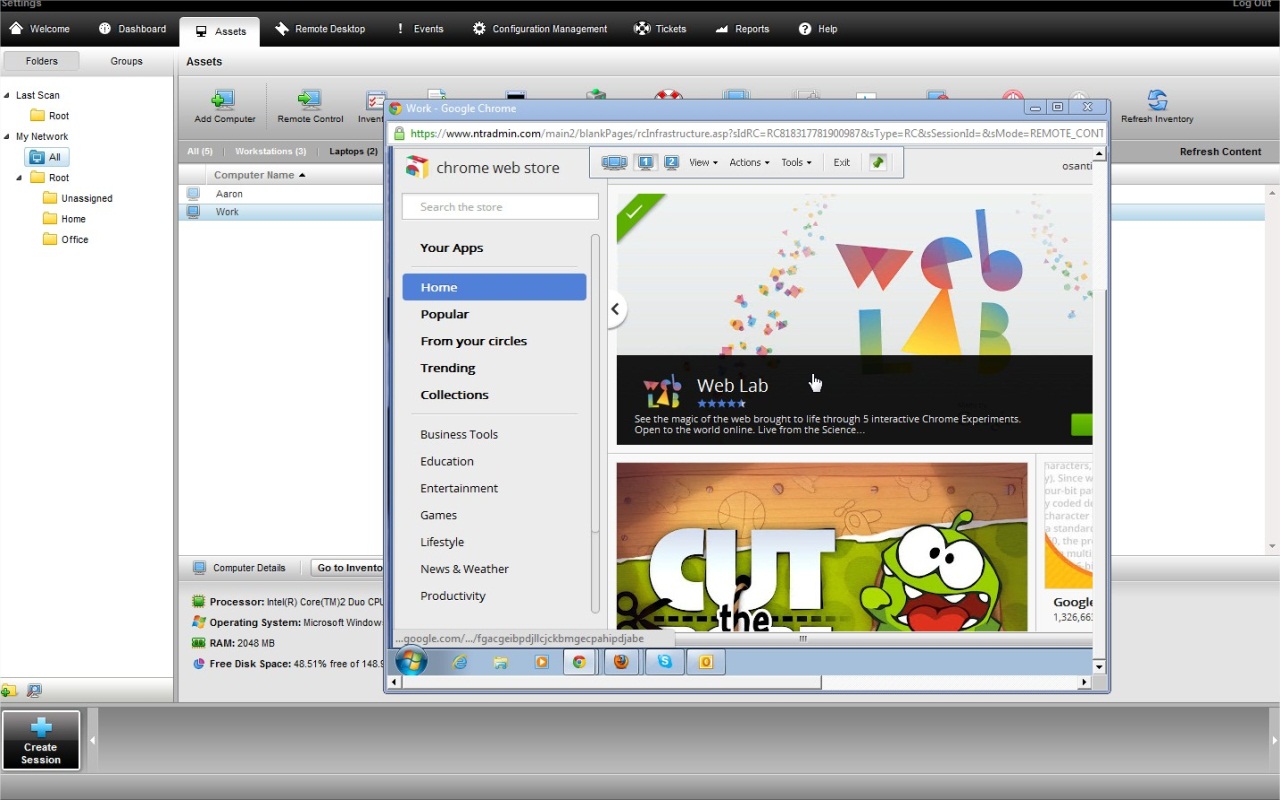
Task: Filter assets by Workstations (3)
Action: [270, 152]
